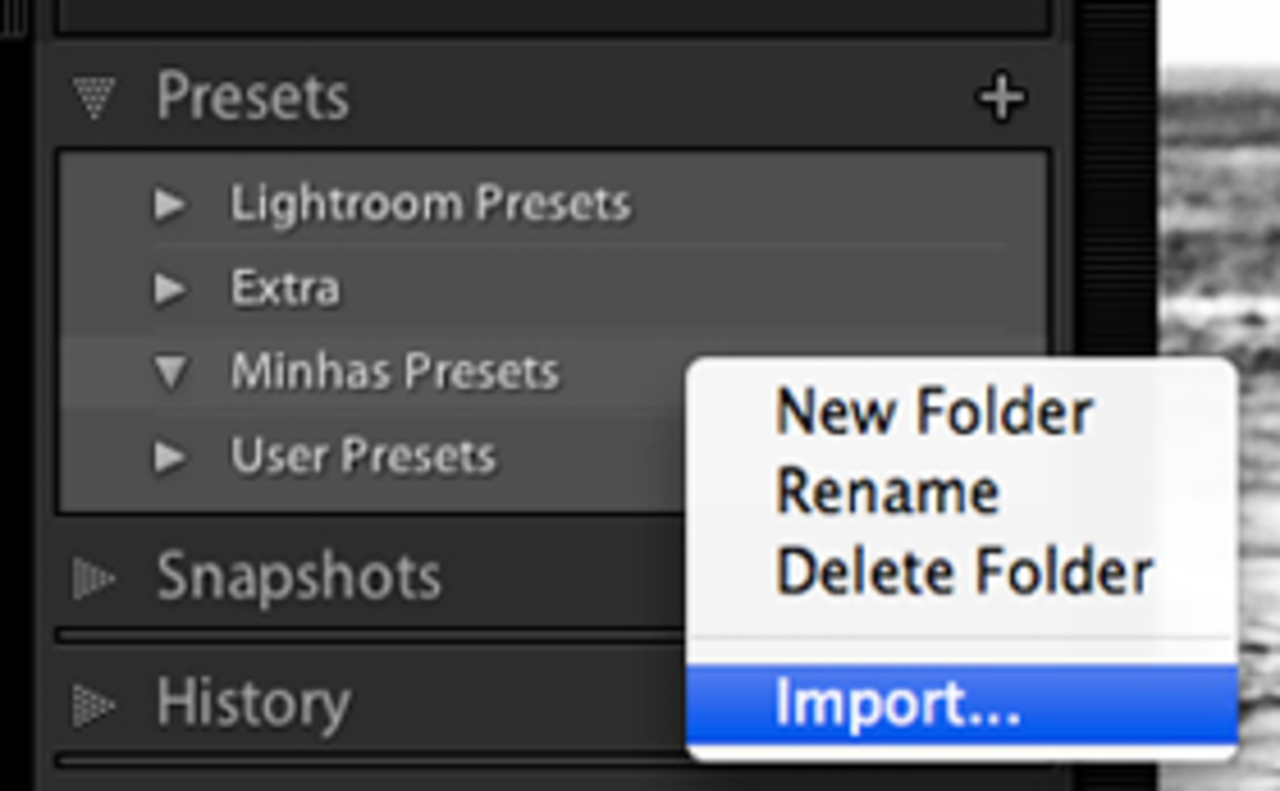Click the plus icon to create new preset
The width and height of the screenshot is (1280, 791).
1000,98
